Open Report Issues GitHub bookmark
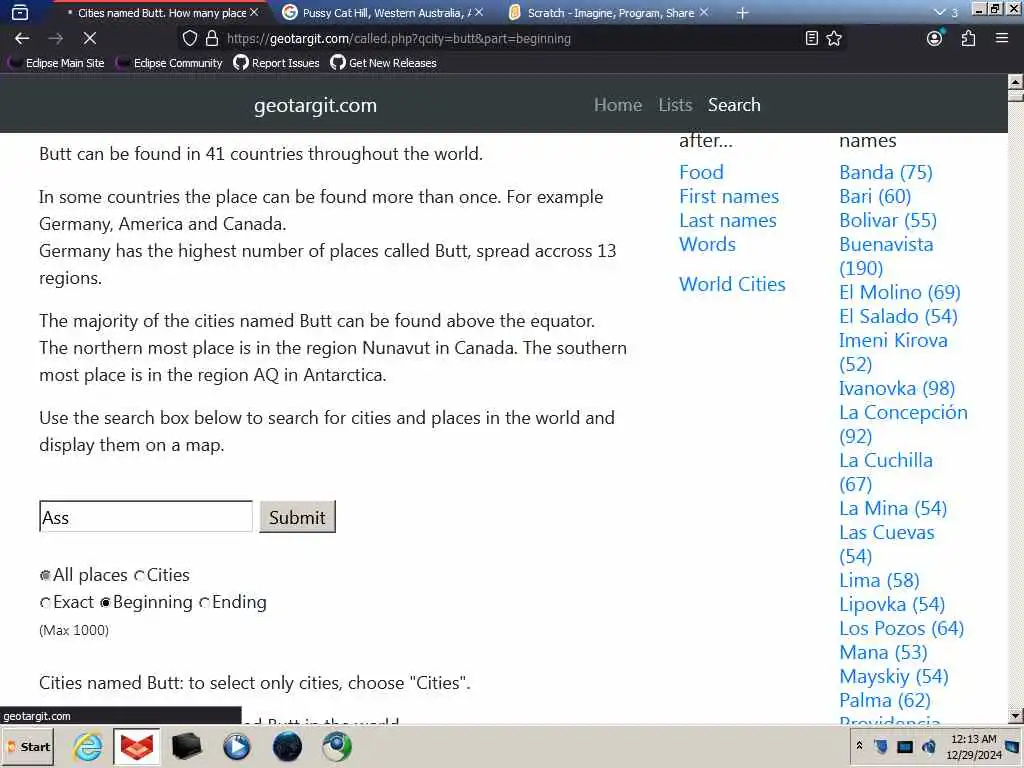The height and width of the screenshot is (768, 1024). 277,63
